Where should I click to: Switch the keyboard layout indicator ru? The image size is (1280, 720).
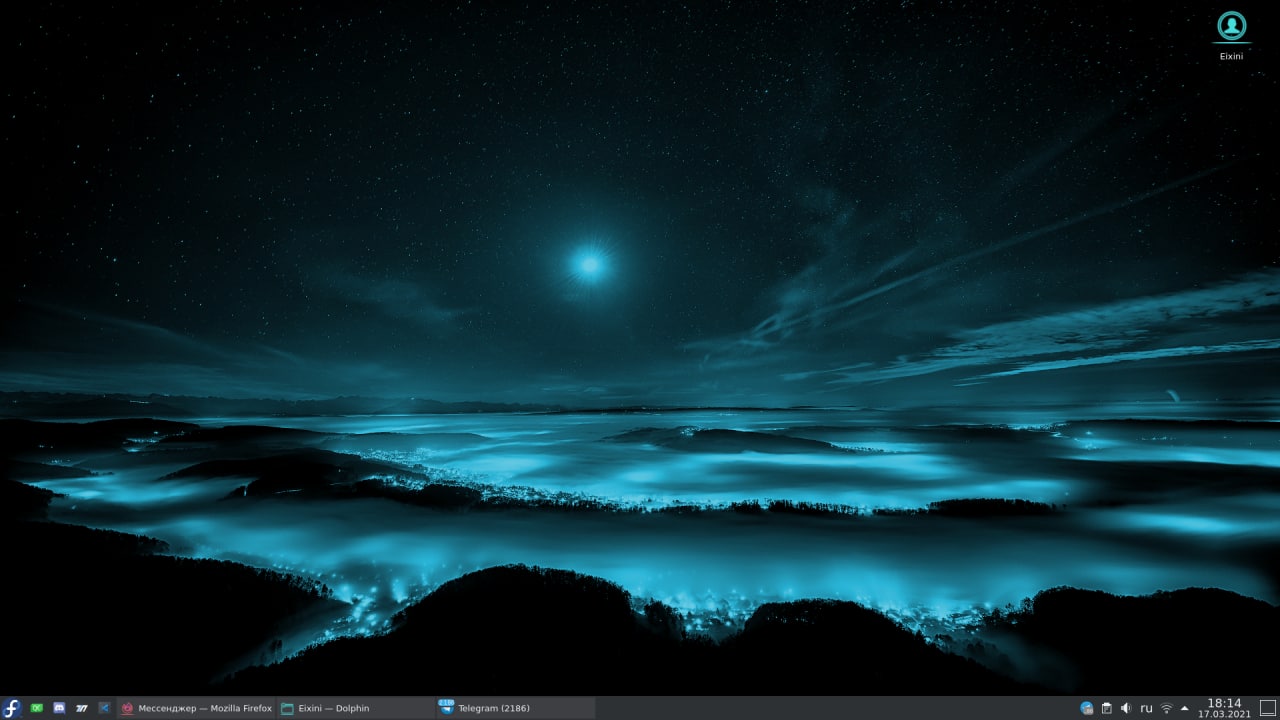[x=1146, y=708]
